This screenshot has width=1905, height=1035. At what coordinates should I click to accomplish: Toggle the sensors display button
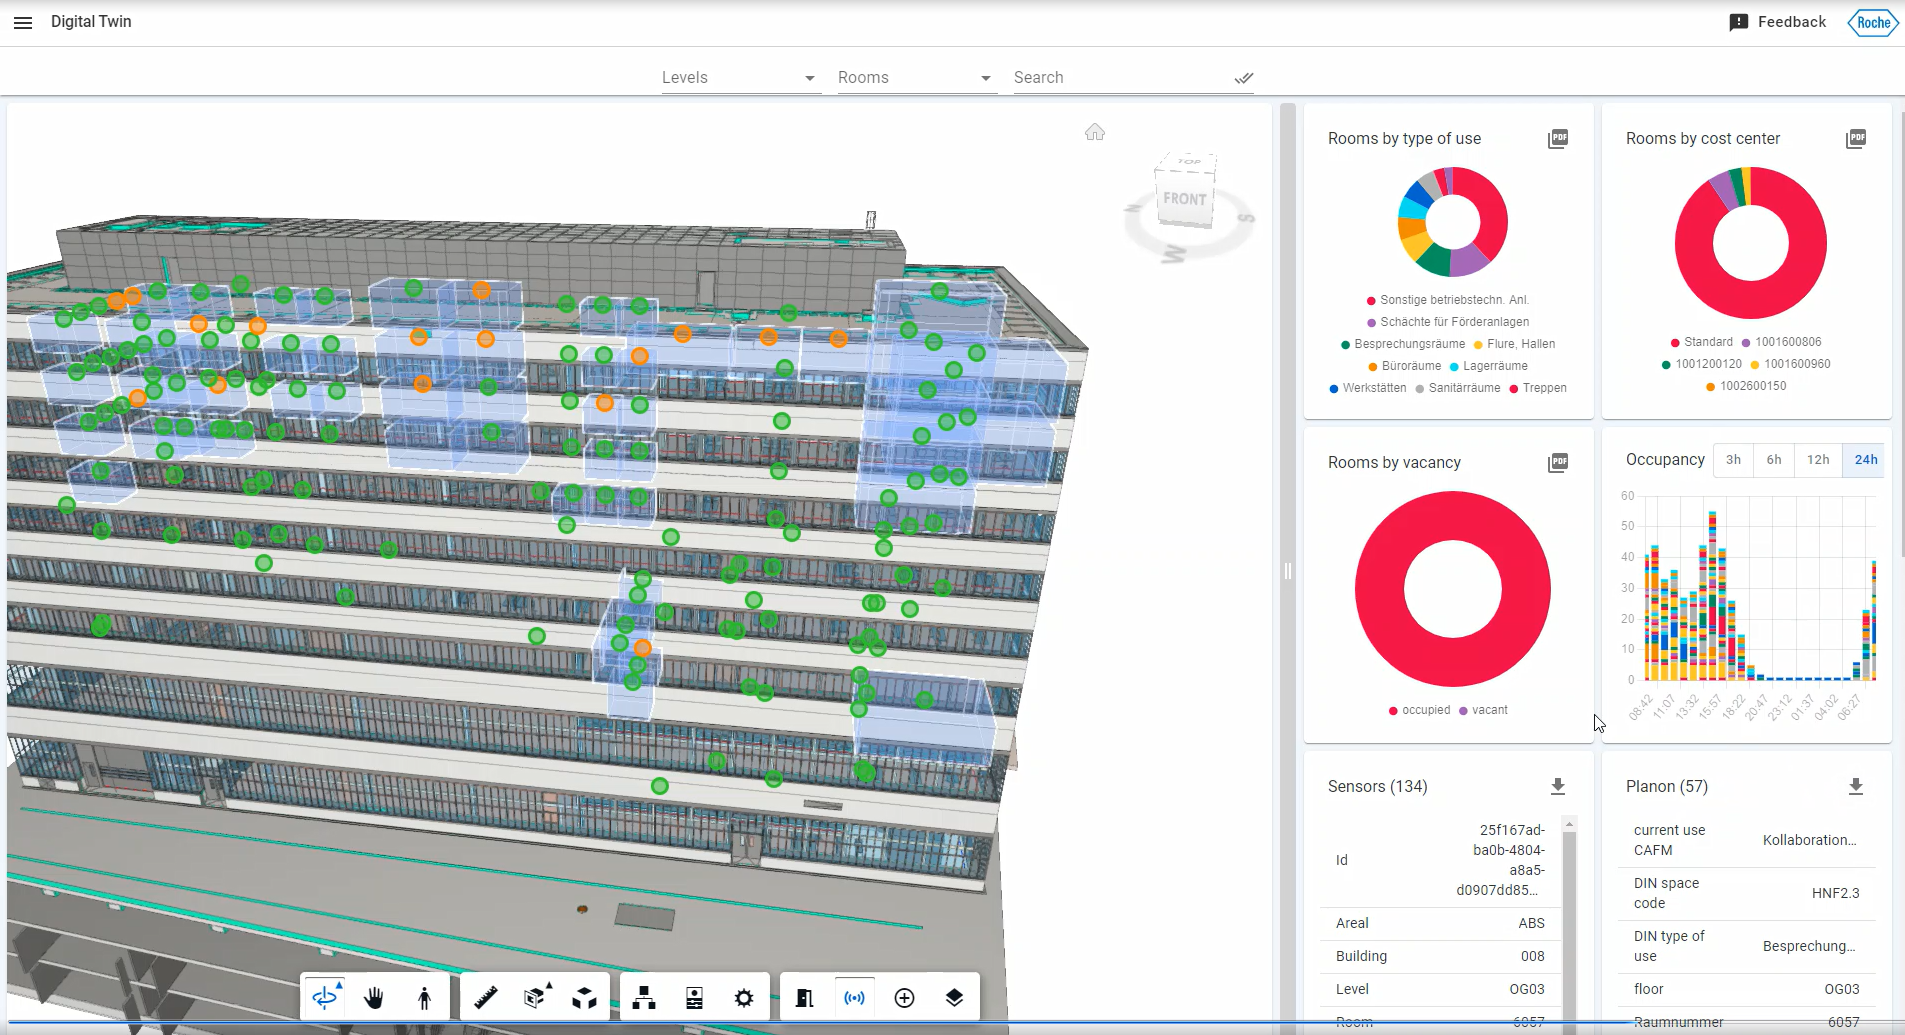tap(854, 997)
